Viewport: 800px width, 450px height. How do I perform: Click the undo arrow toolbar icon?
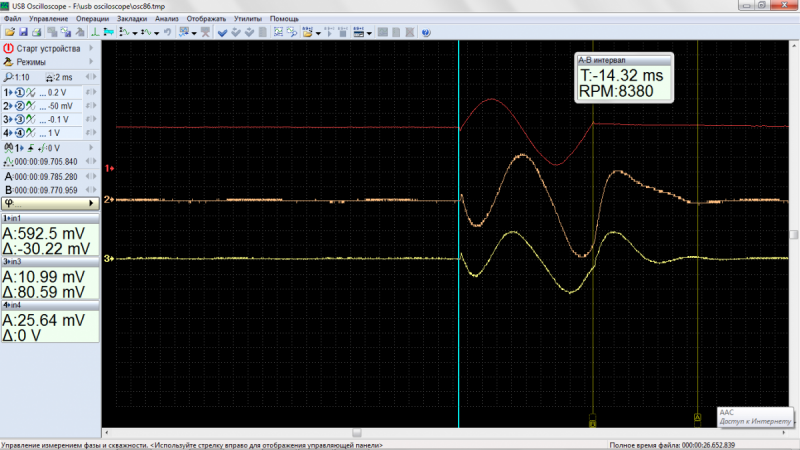pos(167,32)
